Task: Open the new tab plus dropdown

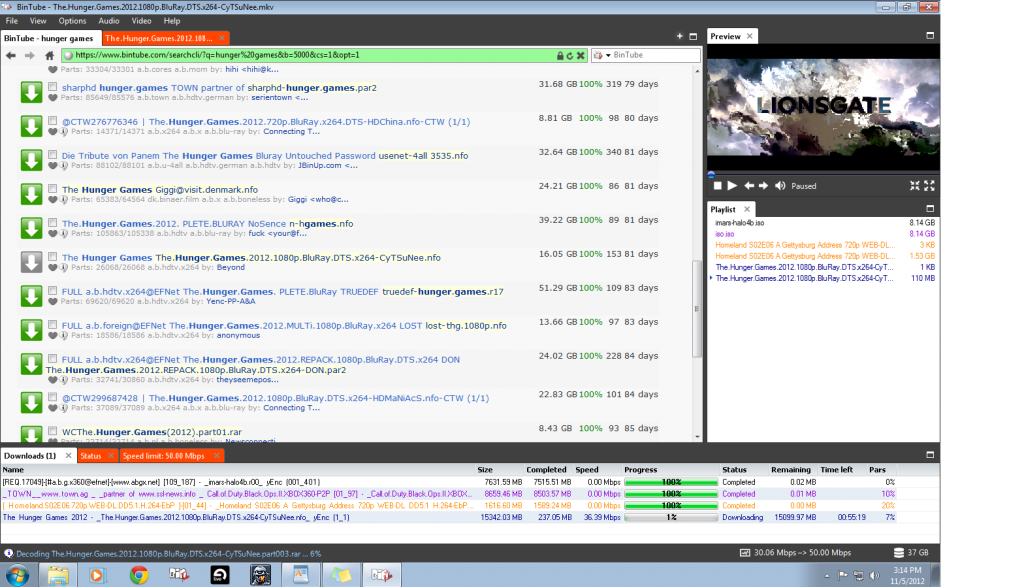Action: (x=682, y=37)
